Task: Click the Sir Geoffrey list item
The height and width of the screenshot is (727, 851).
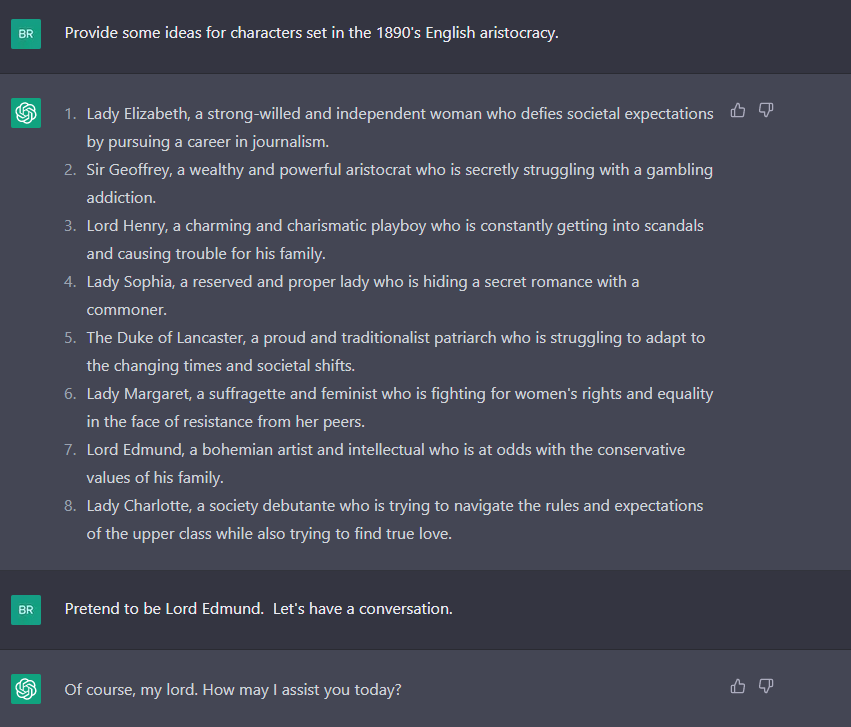Action: point(400,169)
